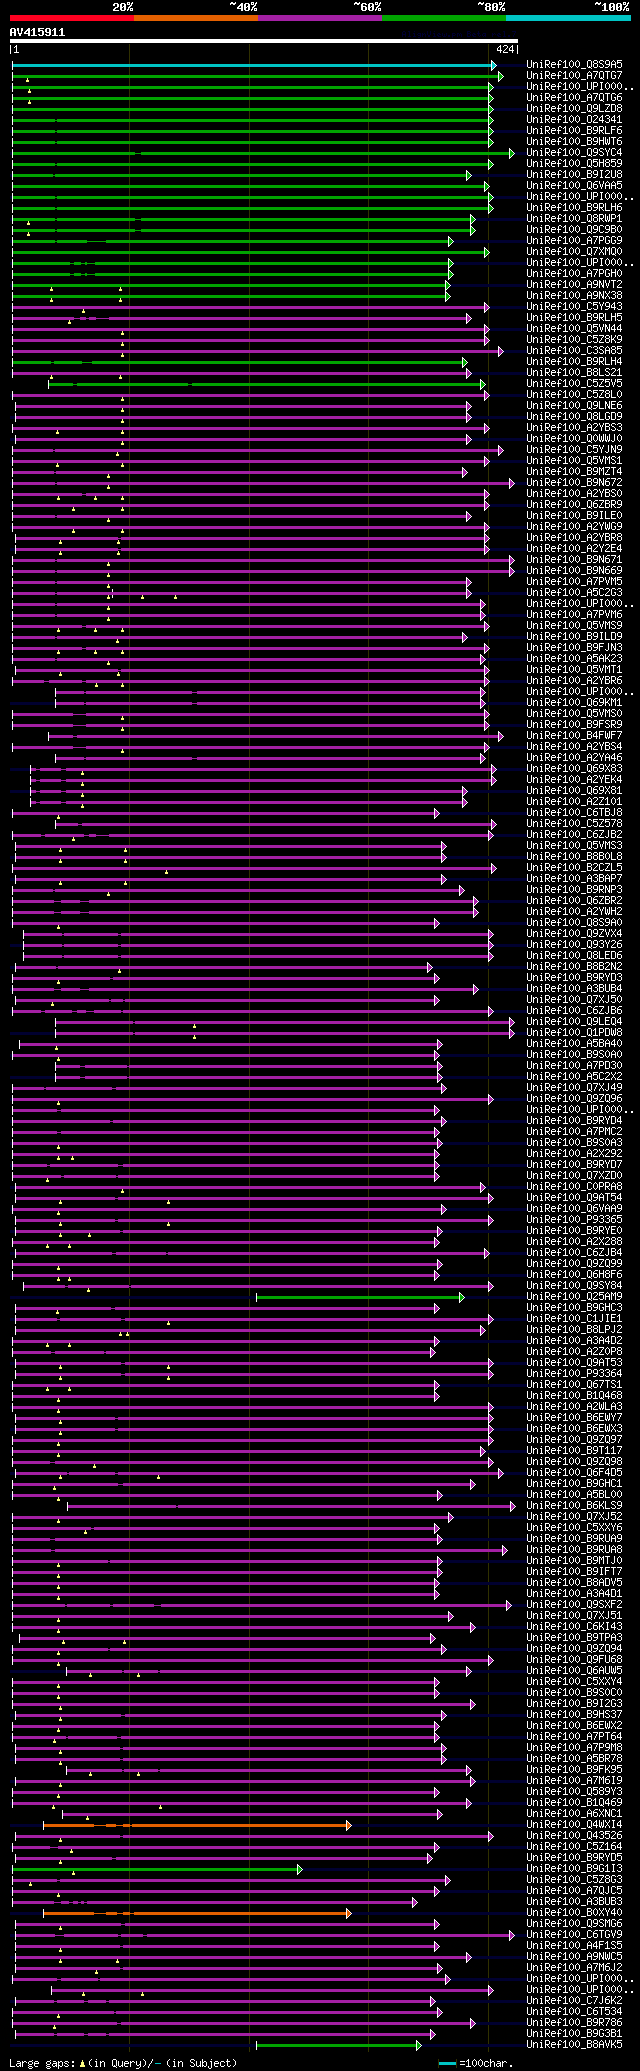This screenshot has height=2071, width=640.
Task: Select label UniRef100_P93364
Action: point(574,1374)
